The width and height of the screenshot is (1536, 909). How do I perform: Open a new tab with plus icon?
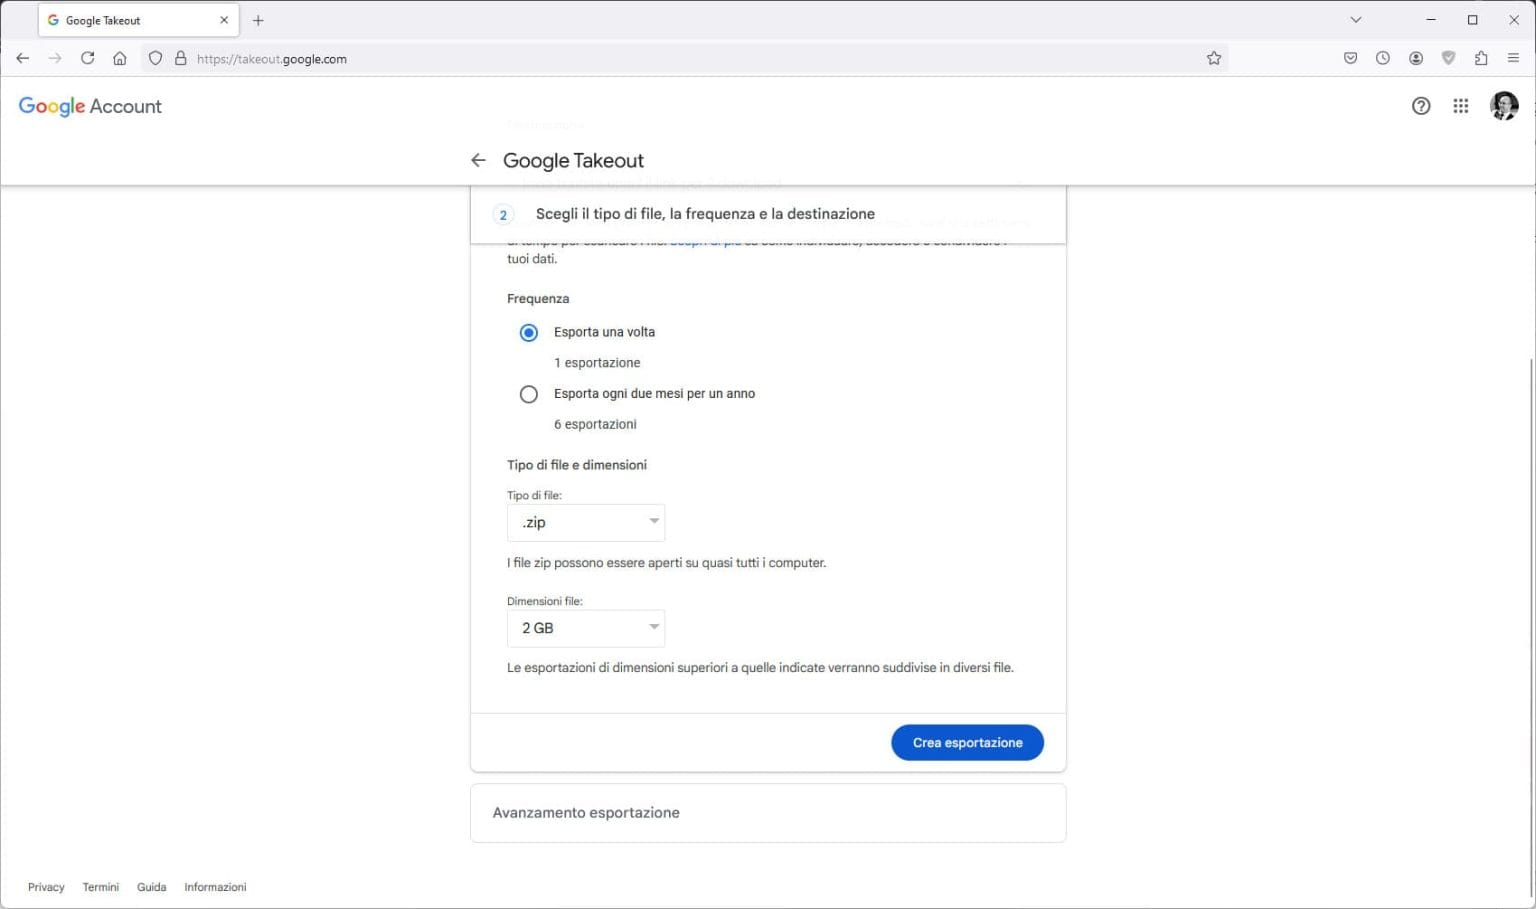258,20
